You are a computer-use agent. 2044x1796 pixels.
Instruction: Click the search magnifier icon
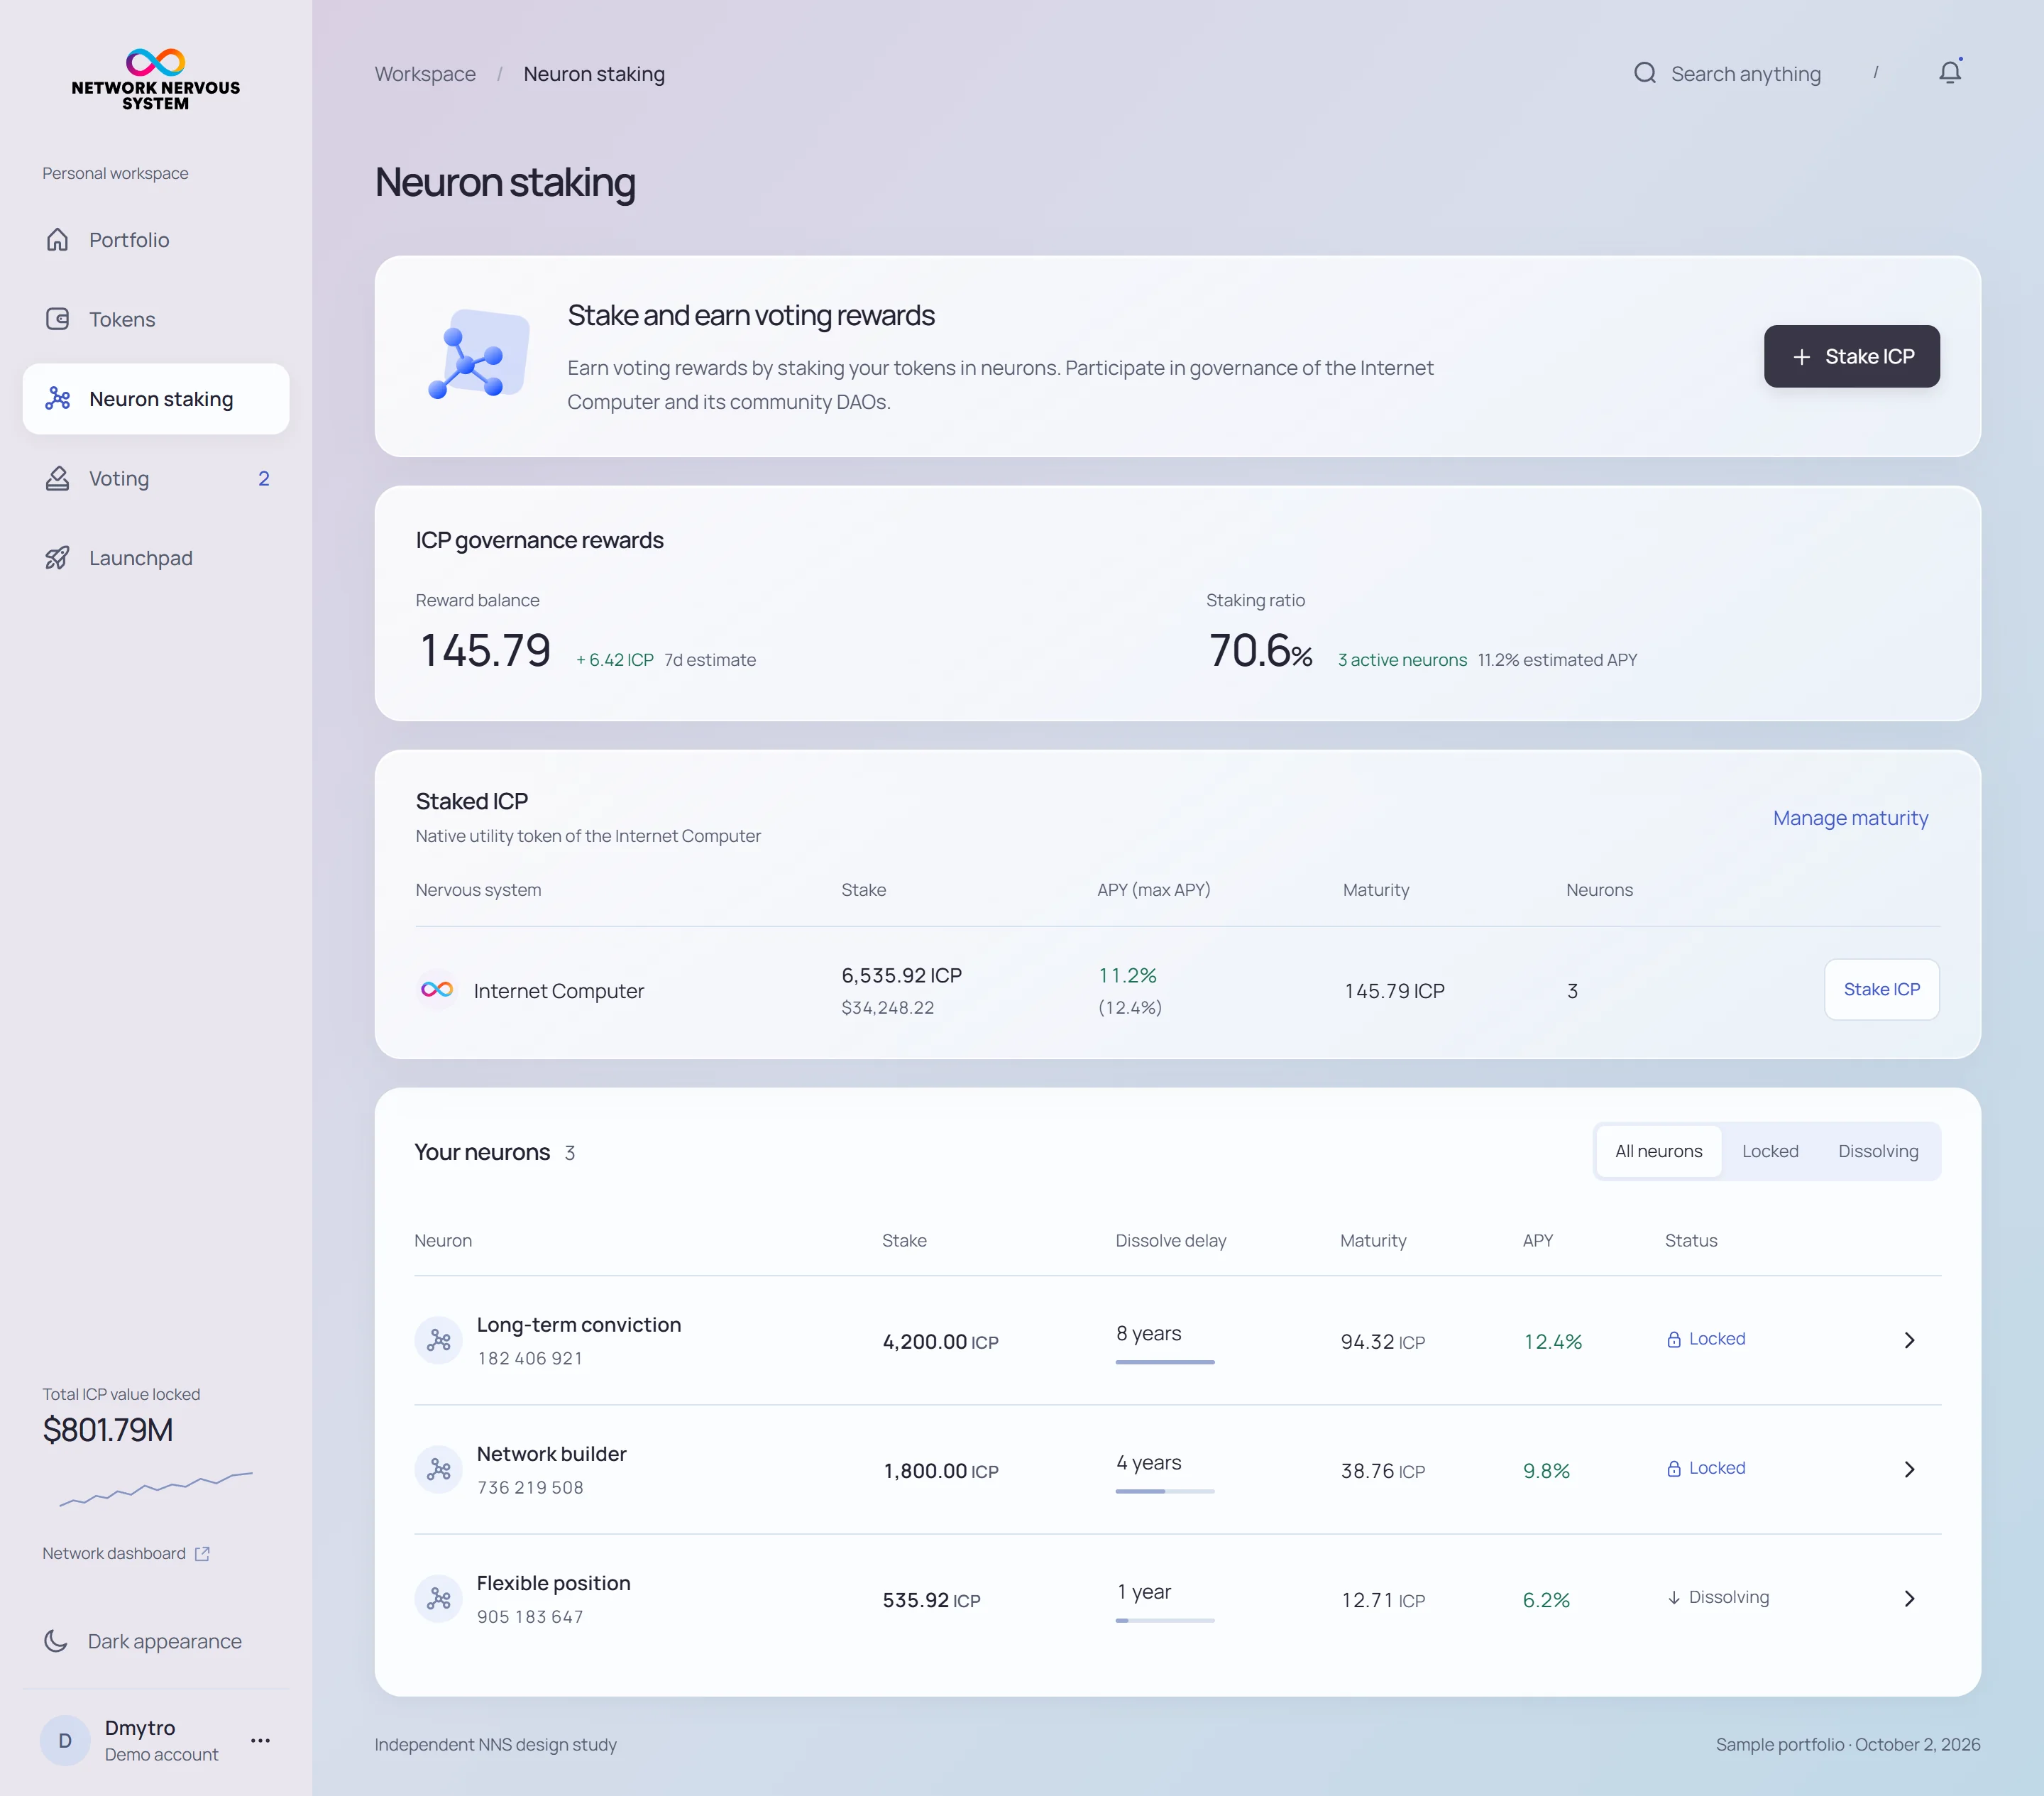(1645, 73)
